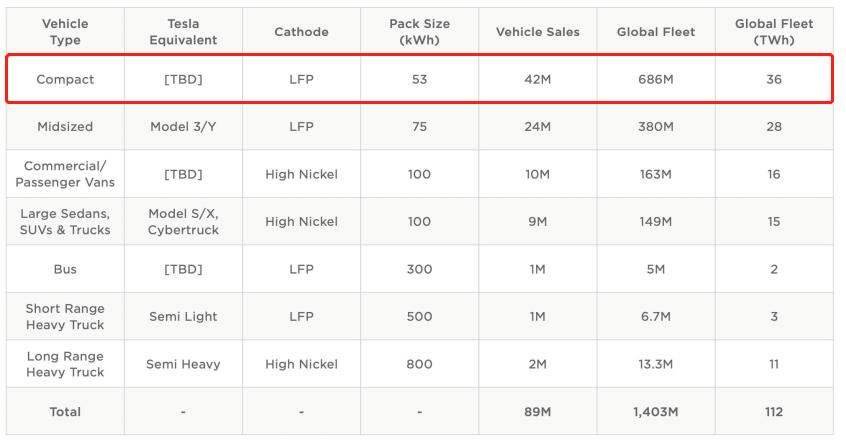Click the Semi Heavy cell
This screenshot has width=846, height=440.
pos(183,364)
